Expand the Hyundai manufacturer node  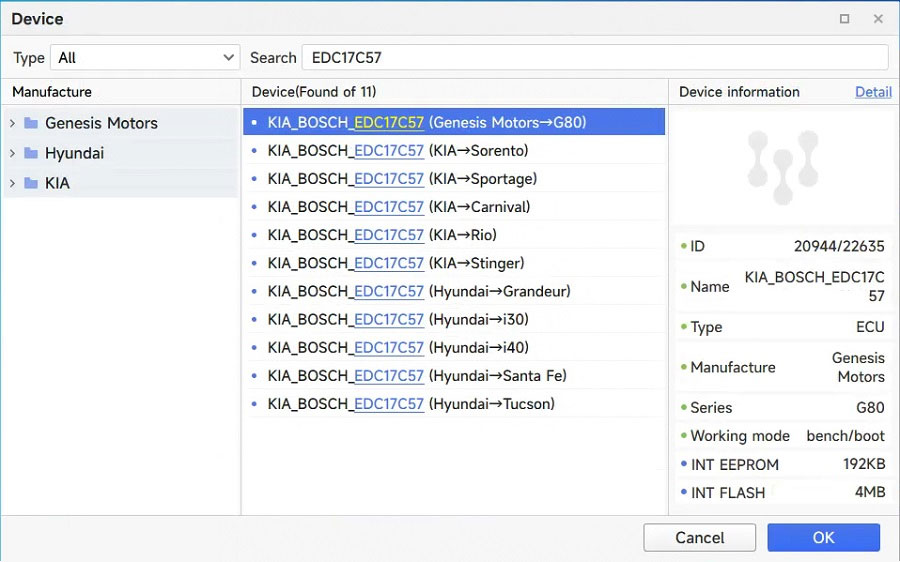coord(12,154)
